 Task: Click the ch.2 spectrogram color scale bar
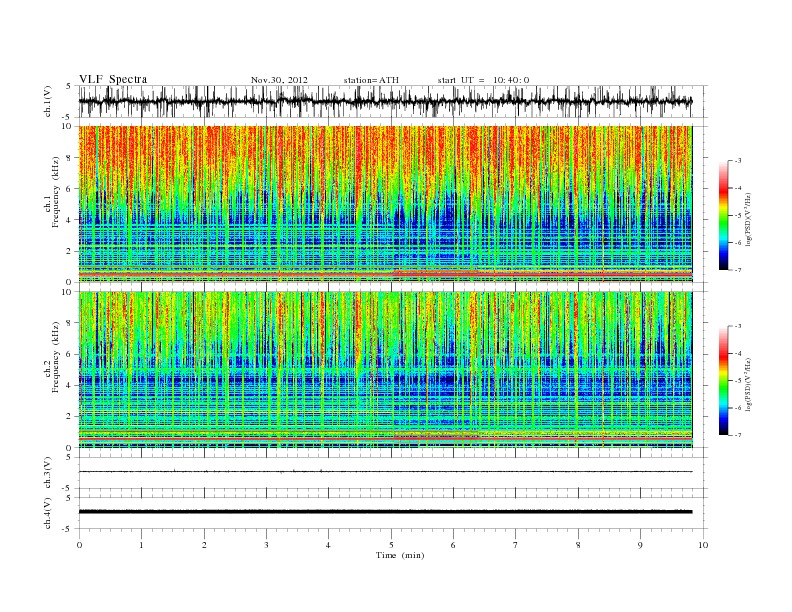(x=723, y=381)
